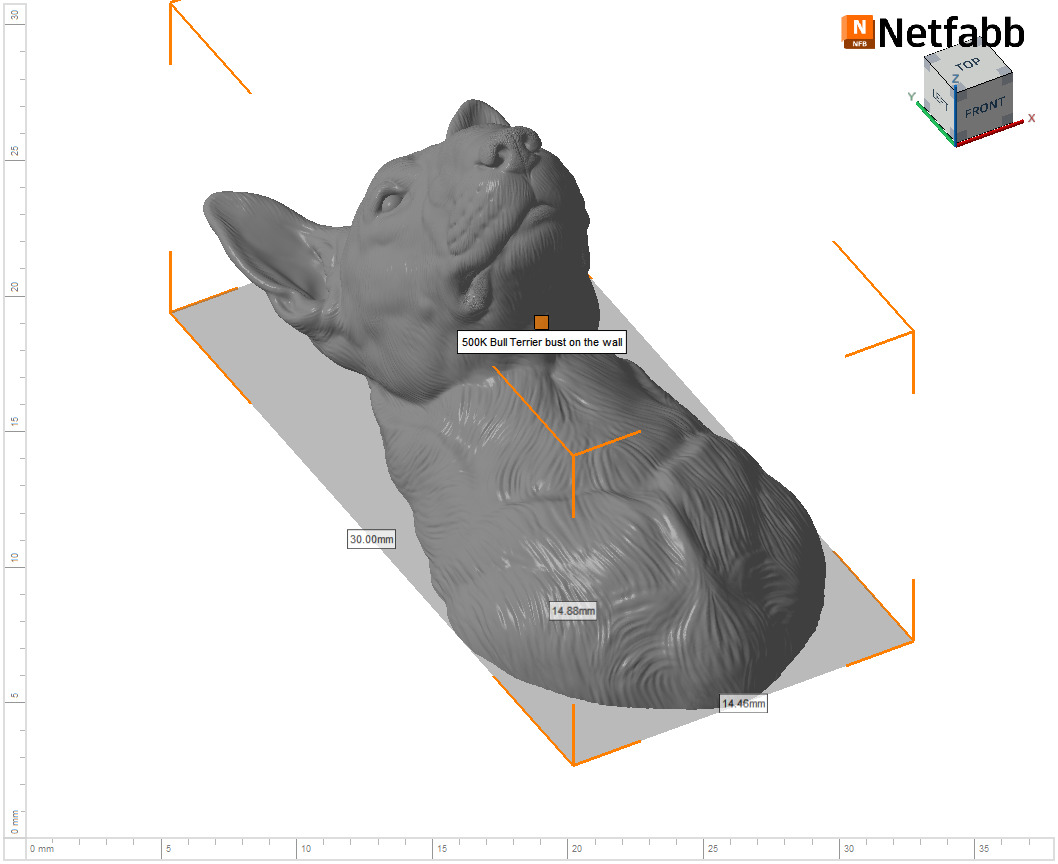
Task: Click the 14.46mm dimension label
Action: 744,703
